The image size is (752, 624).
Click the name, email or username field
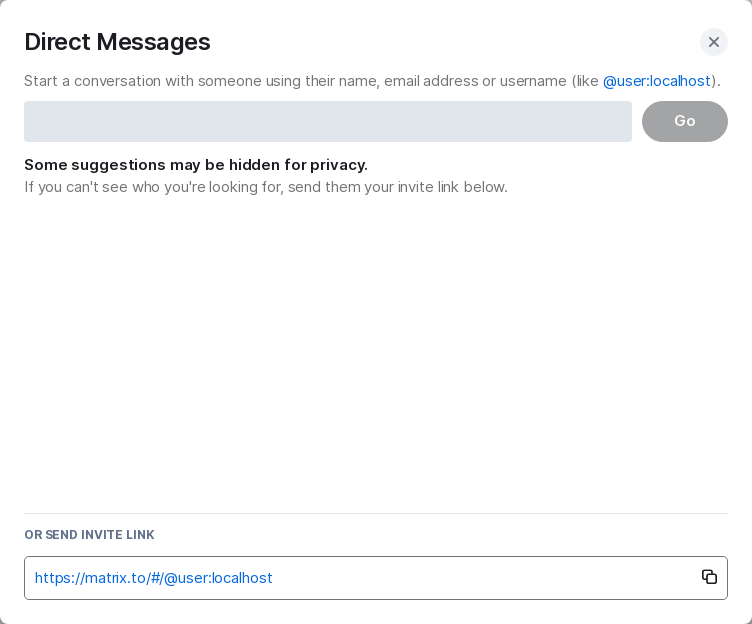click(x=328, y=121)
